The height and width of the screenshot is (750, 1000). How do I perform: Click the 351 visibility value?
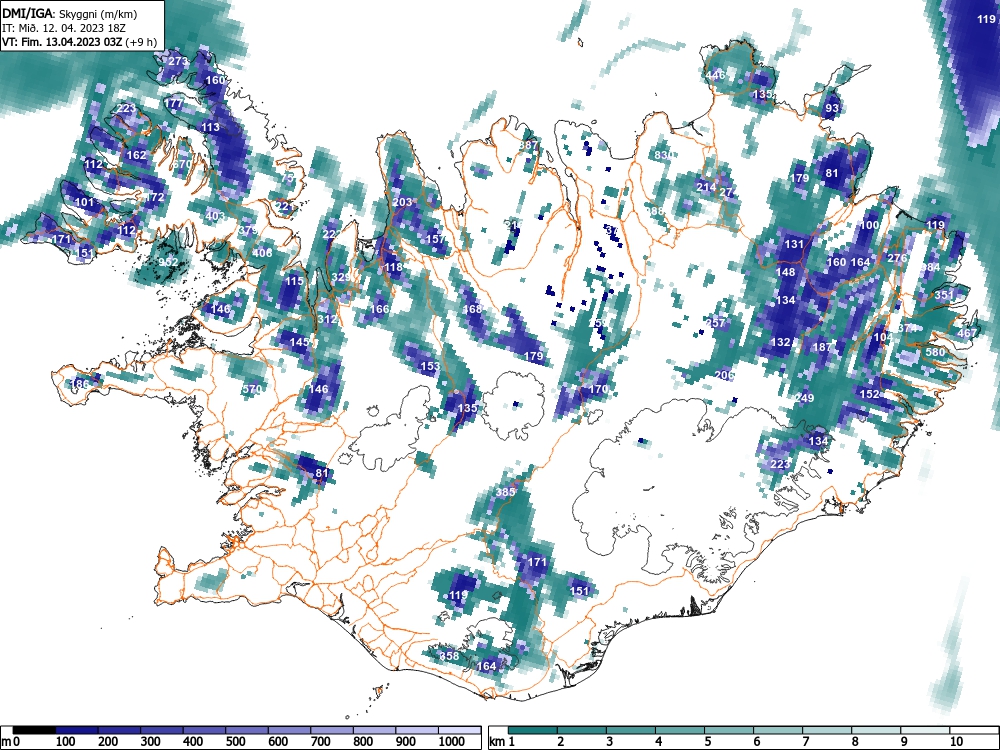[944, 295]
